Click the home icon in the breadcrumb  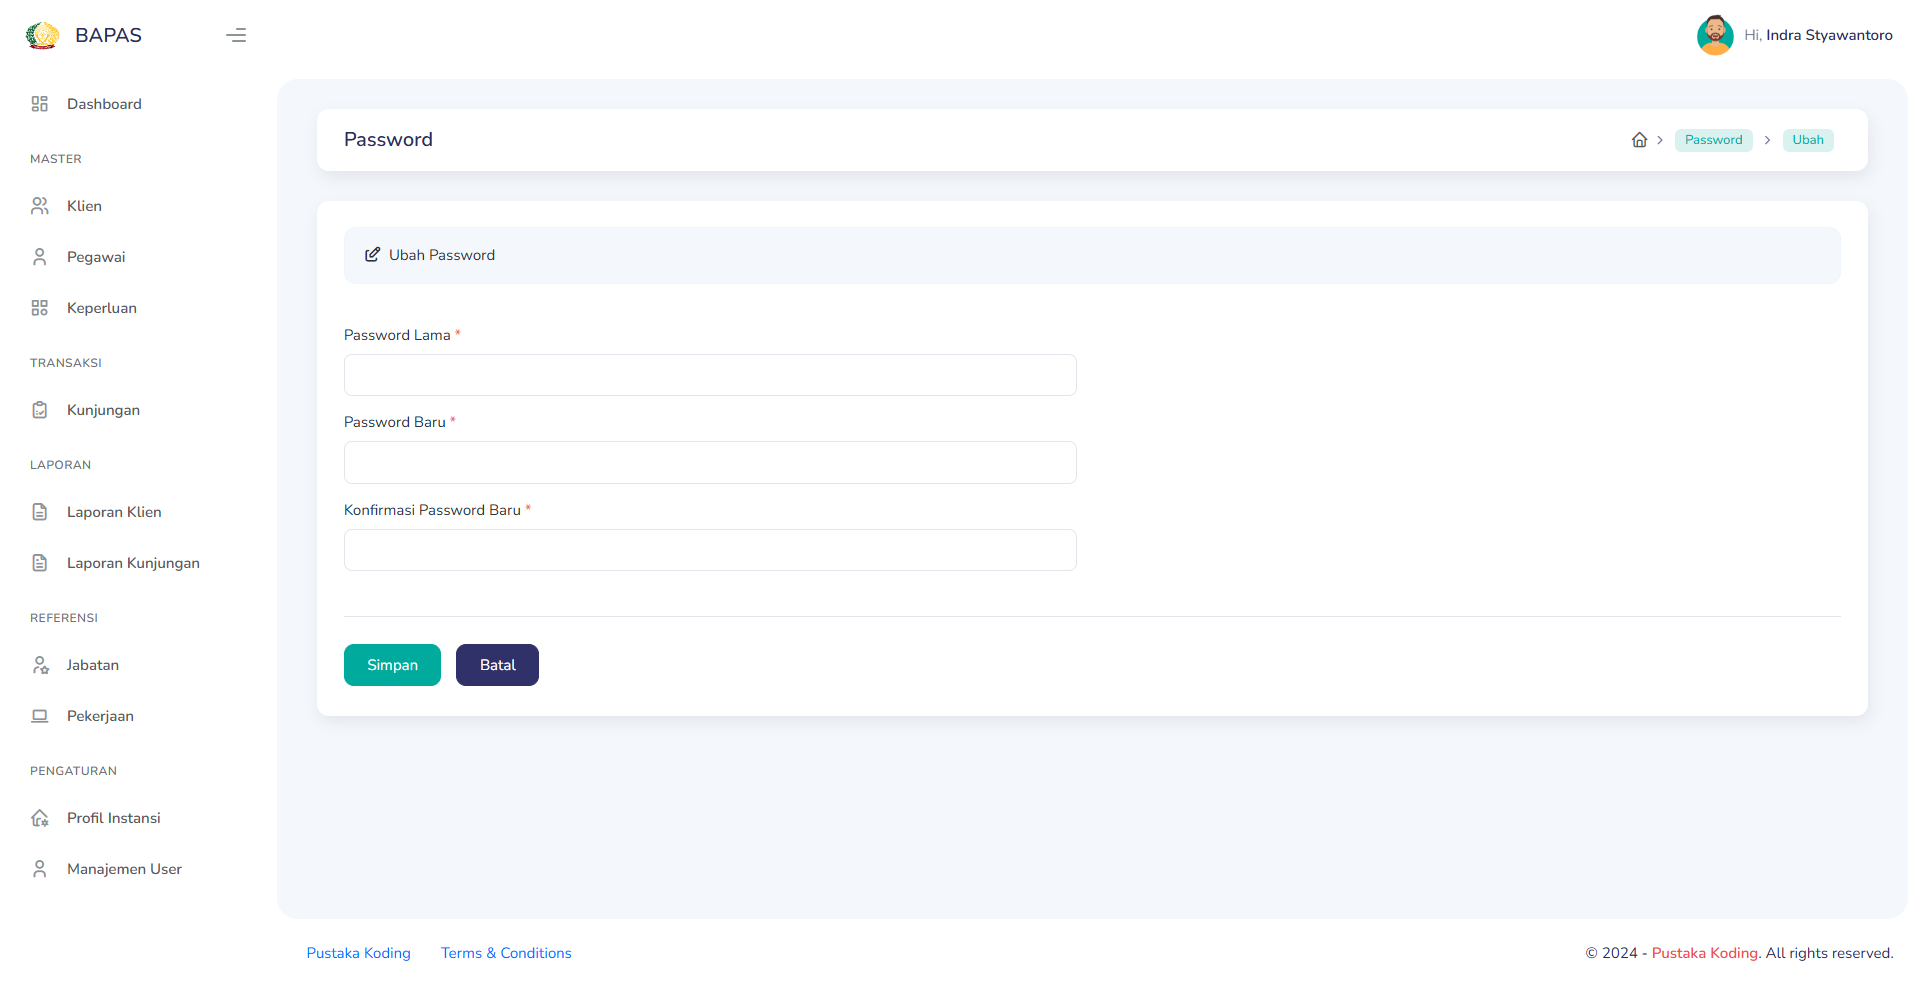pyautogui.click(x=1640, y=140)
